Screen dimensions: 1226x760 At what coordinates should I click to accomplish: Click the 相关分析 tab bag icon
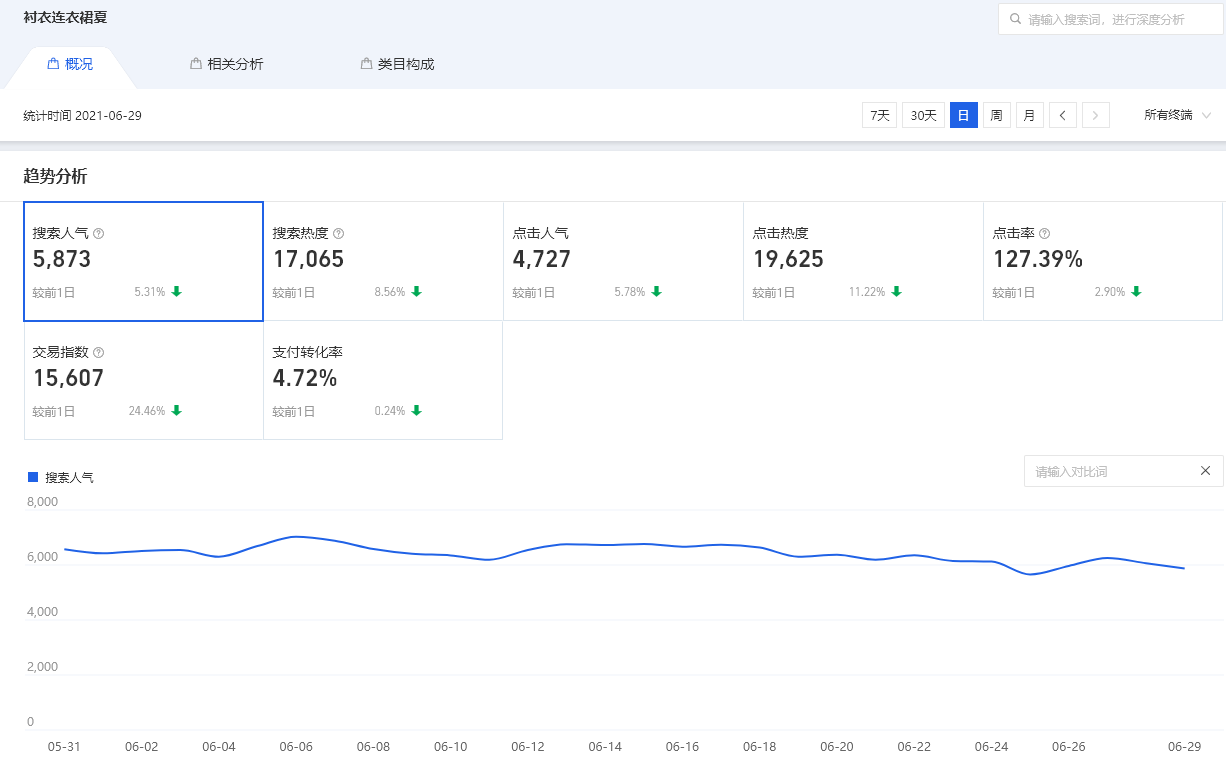coord(196,64)
